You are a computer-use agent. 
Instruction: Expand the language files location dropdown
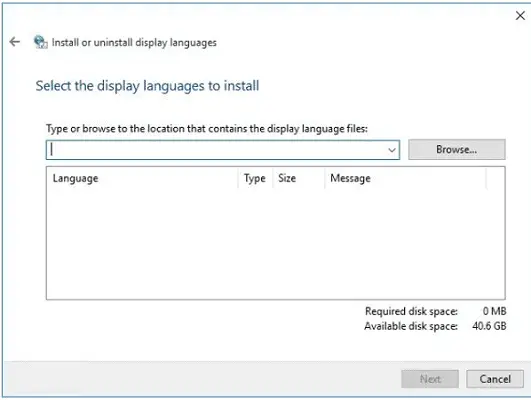392,150
